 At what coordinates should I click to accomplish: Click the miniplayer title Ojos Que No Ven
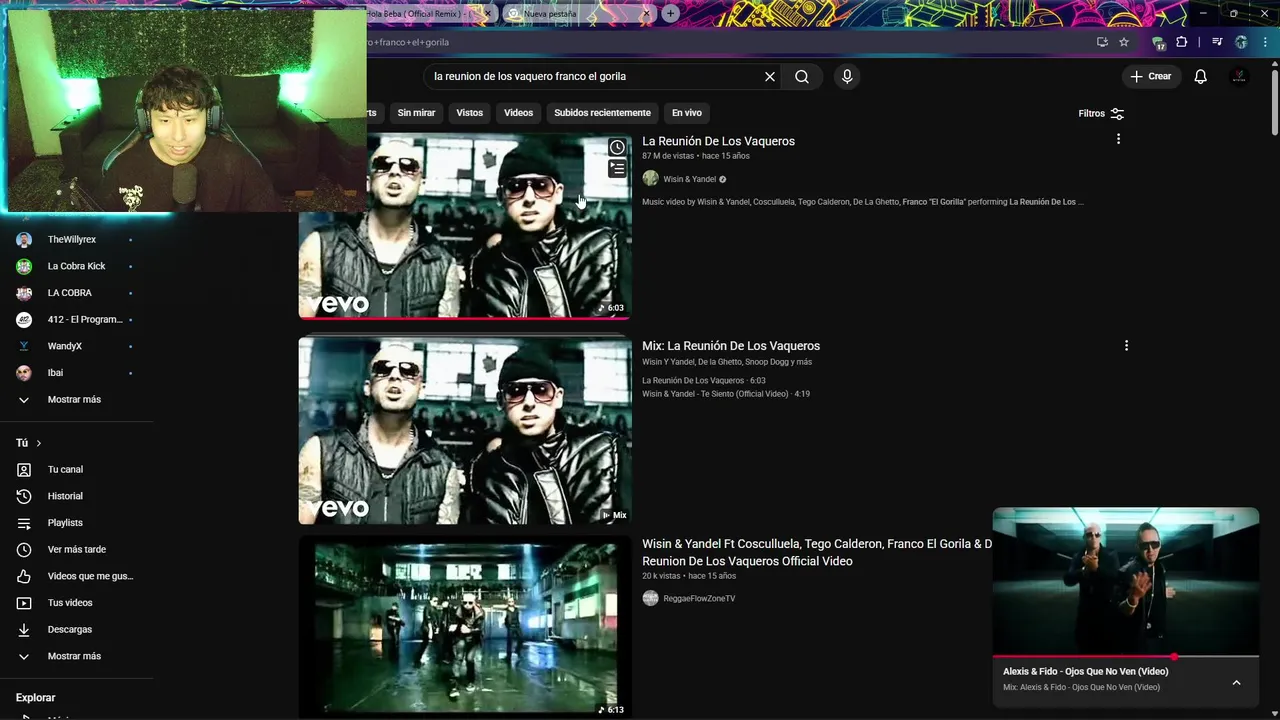pos(1085,671)
